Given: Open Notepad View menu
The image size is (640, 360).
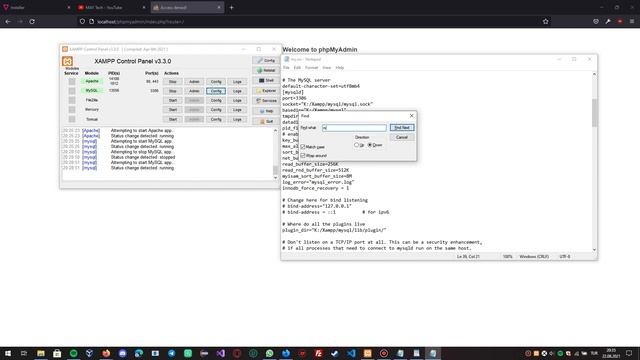Looking at the screenshot, I should tap(327, 68).
